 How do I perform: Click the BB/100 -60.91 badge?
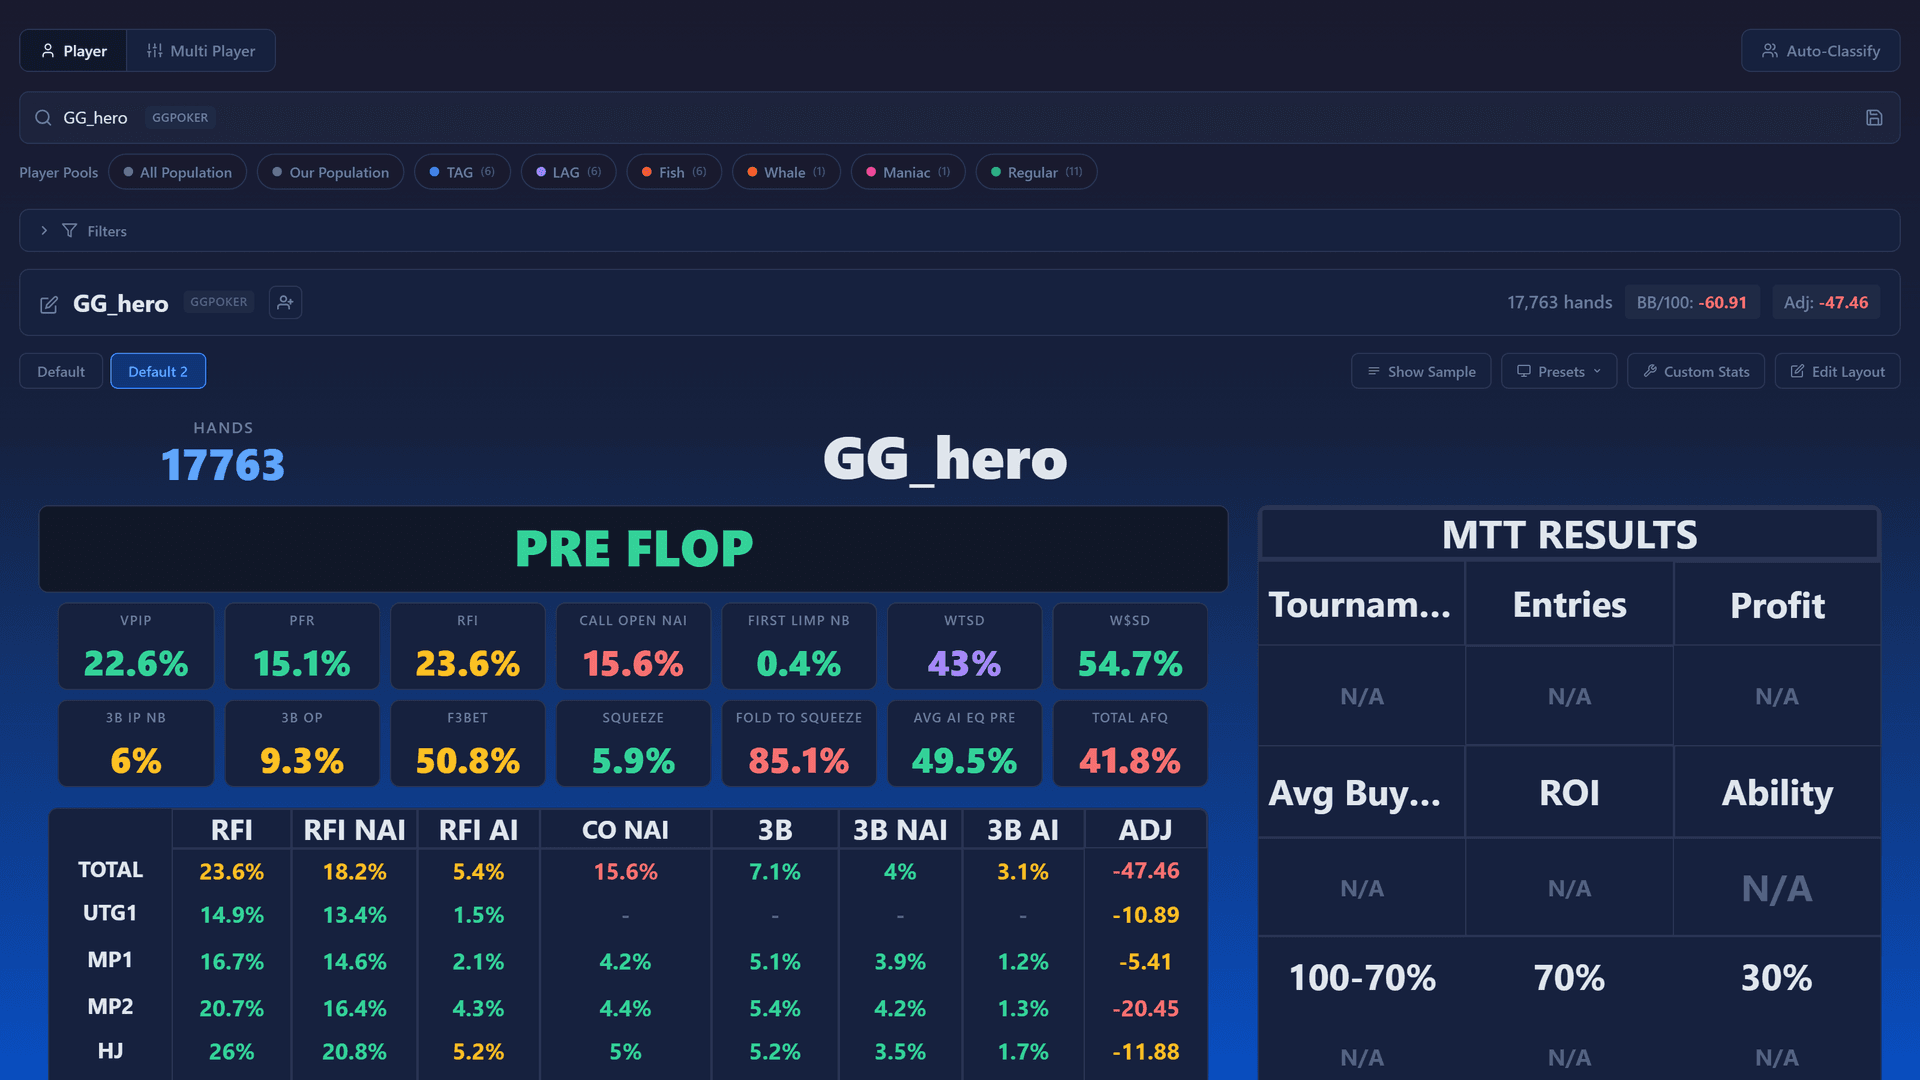(x=1692, y=302)
